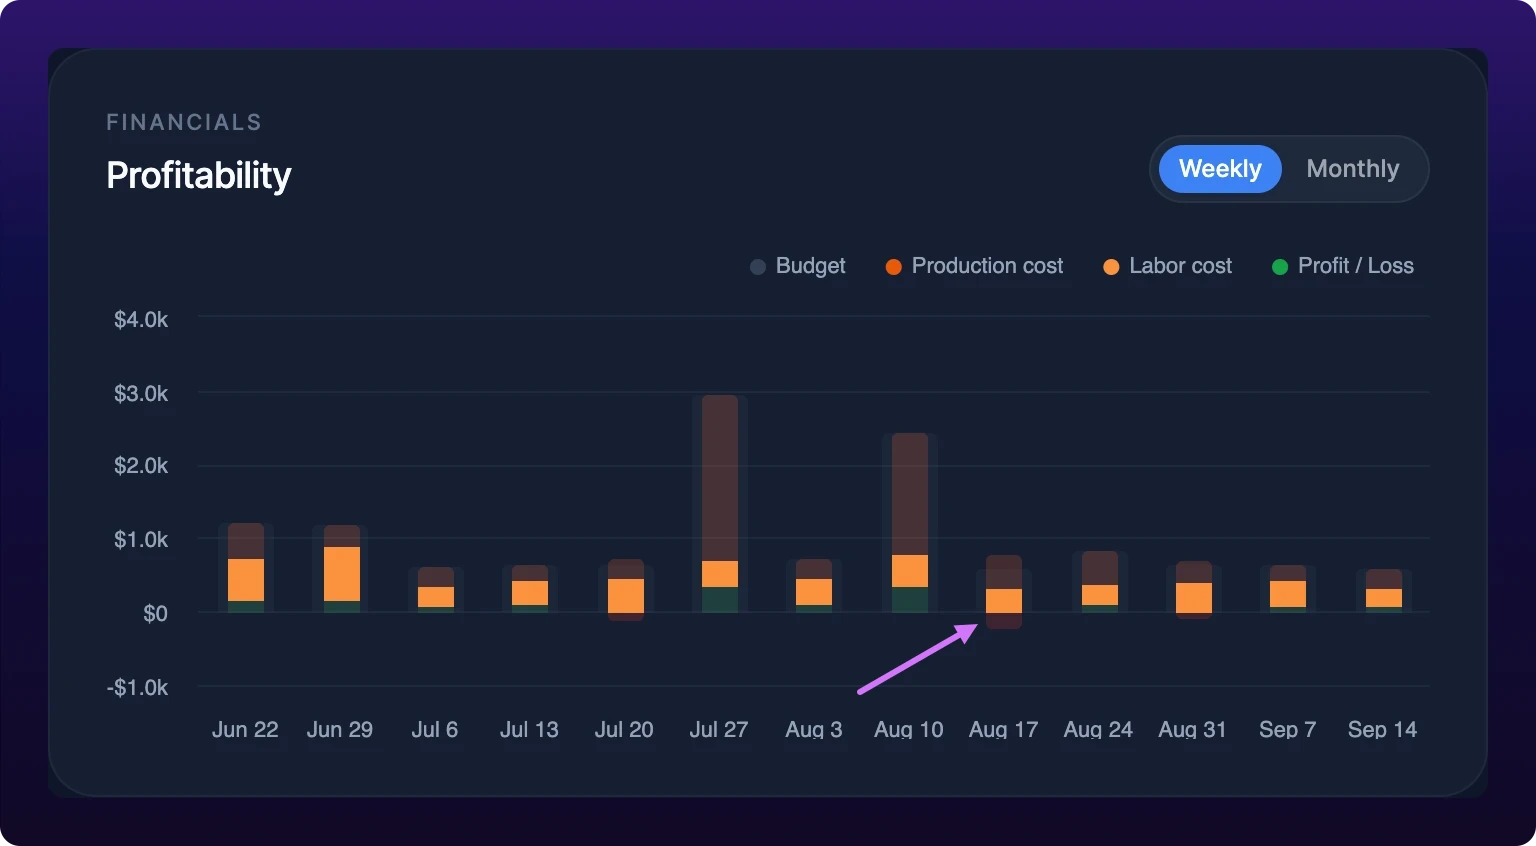This screenshot has width=1536, height=846.
Task: Select the Jul 20 bar
Action: click(626, 590)
